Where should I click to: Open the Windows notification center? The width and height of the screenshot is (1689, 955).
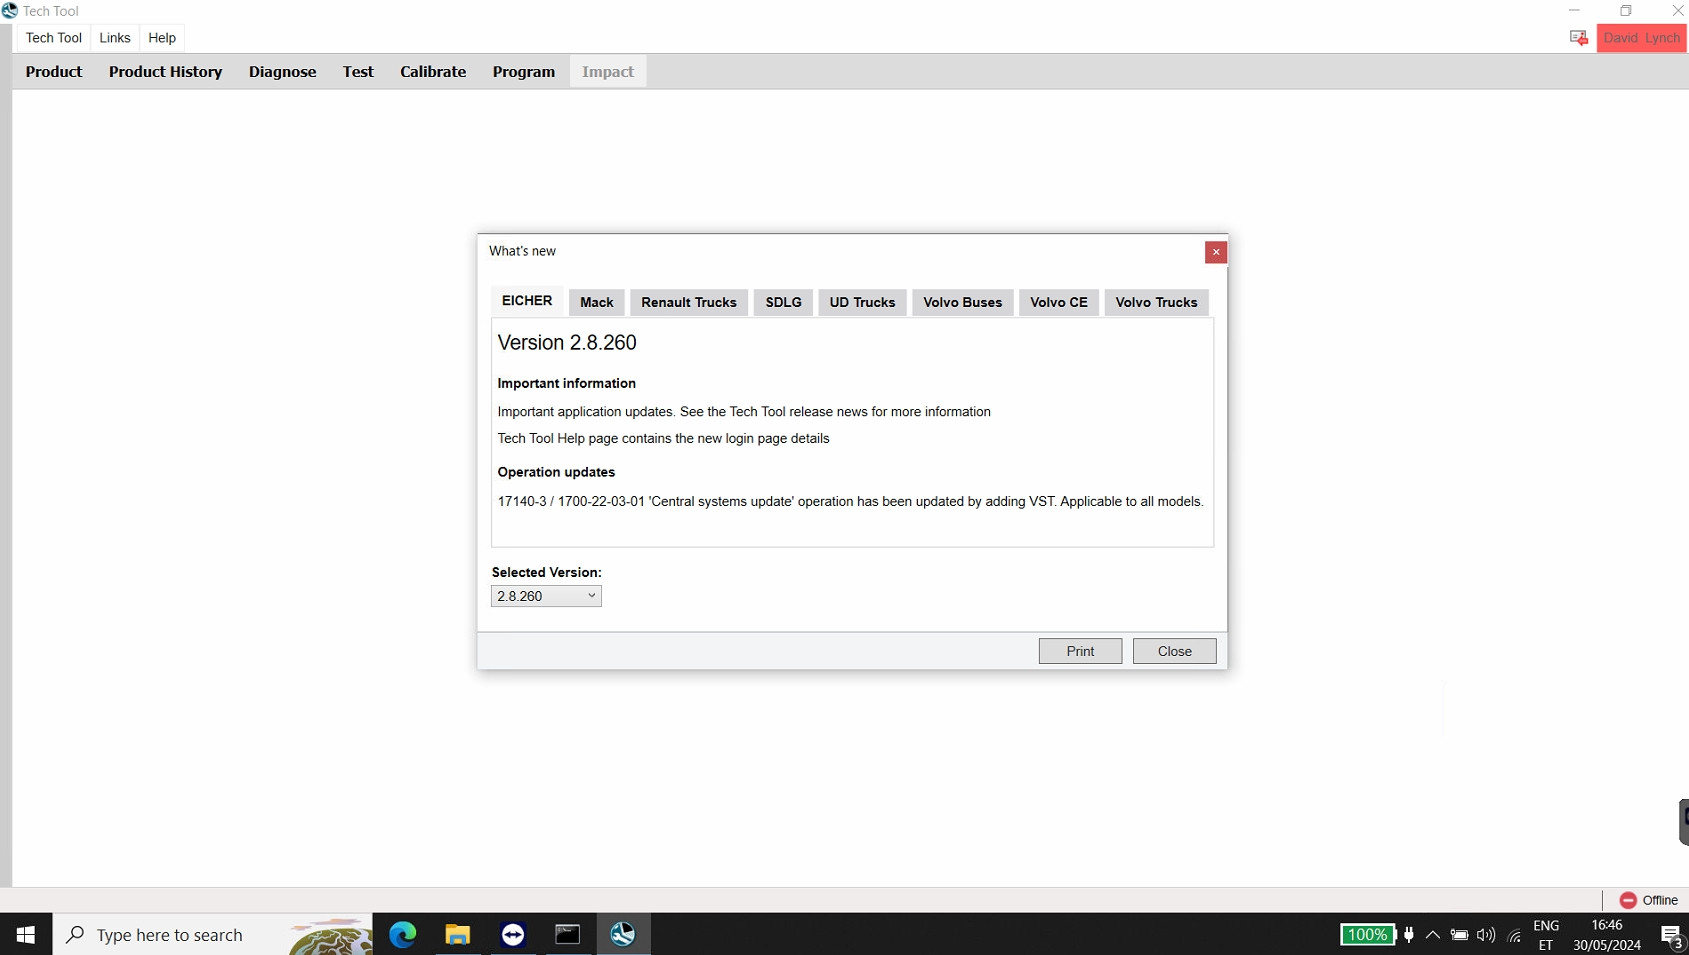pyautogui.click(x=1671, y=935)
